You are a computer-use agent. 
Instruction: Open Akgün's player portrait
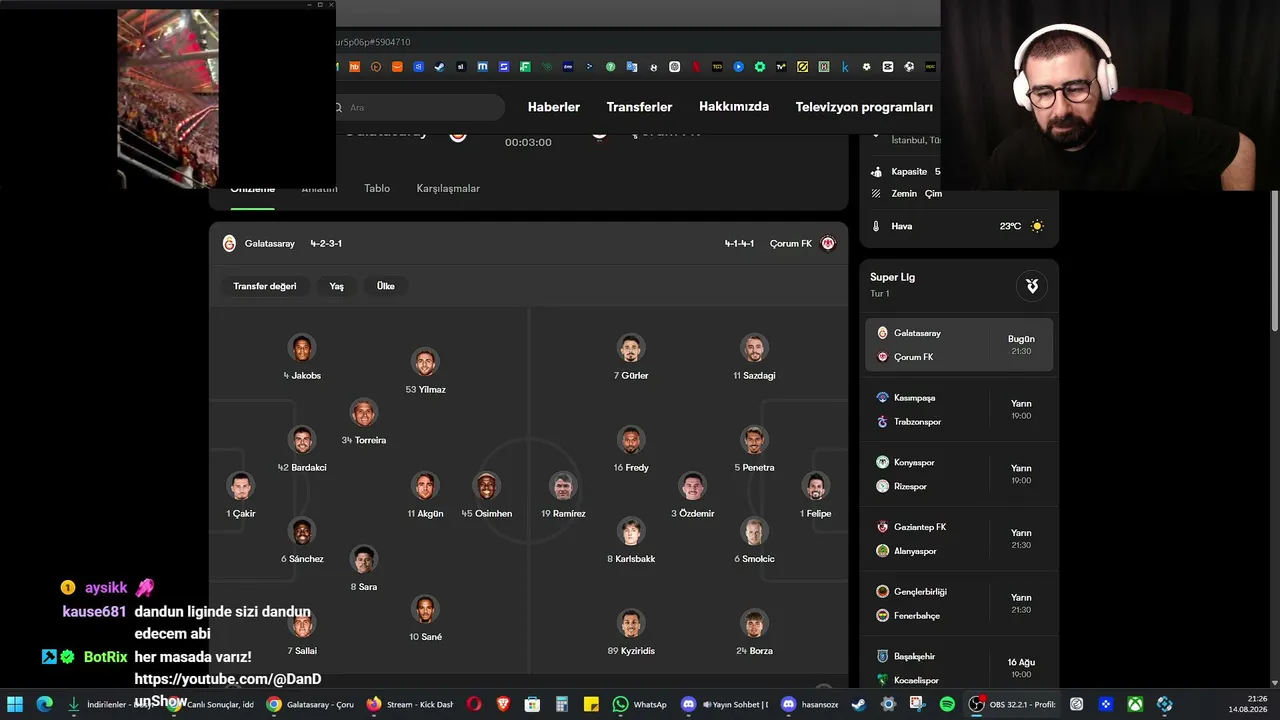click(x=425, y=486)
